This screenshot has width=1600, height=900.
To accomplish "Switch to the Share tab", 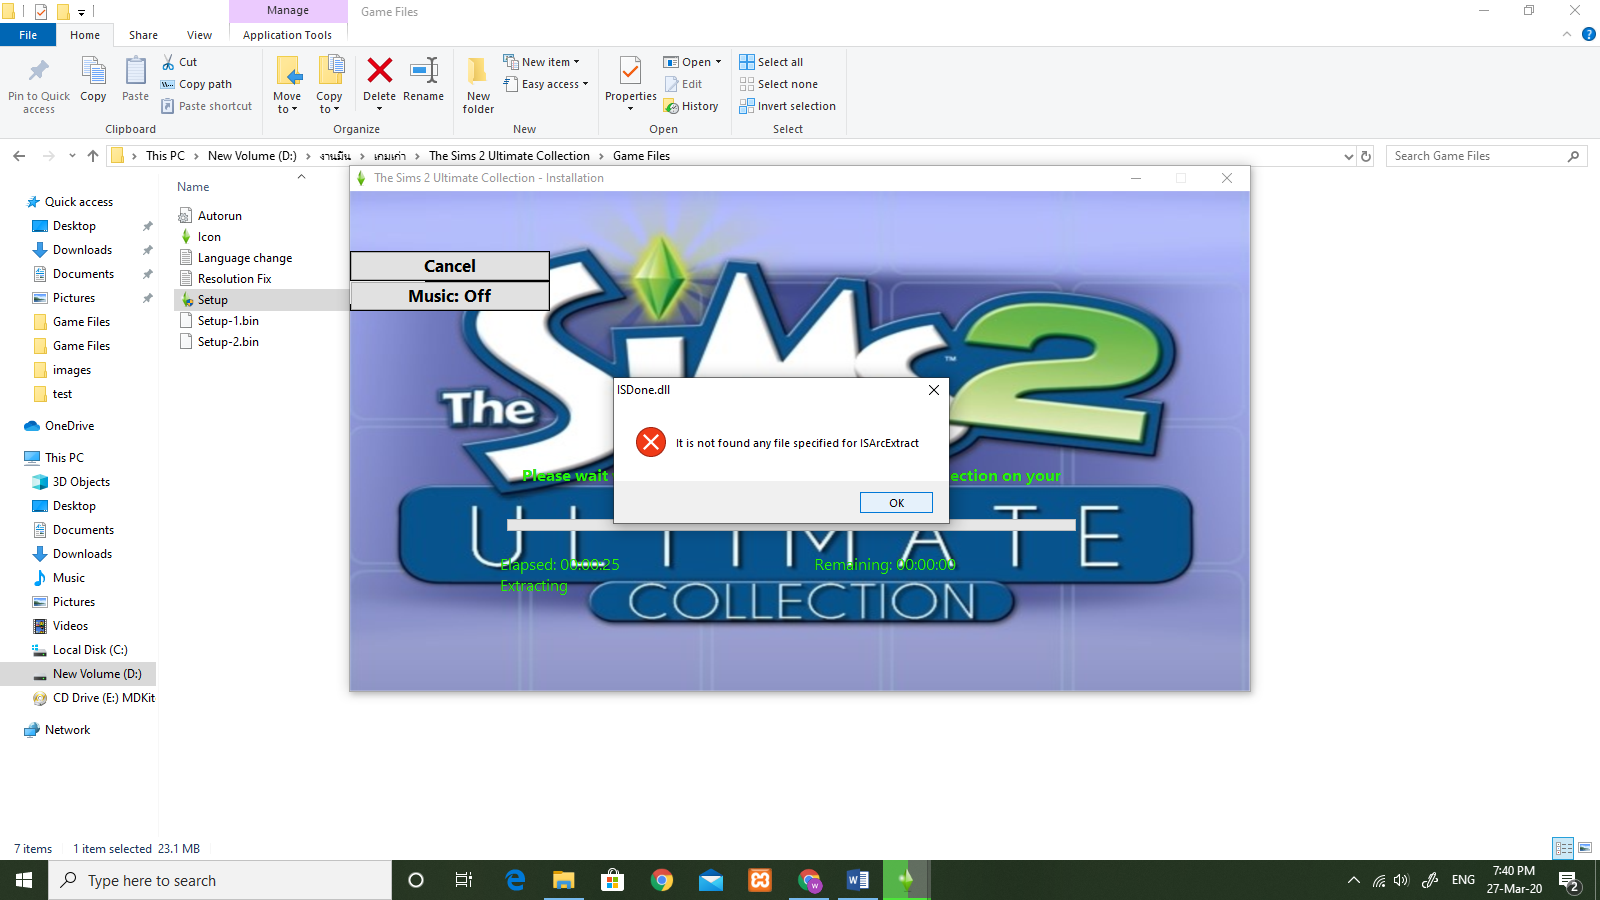I will coord(143,35).
